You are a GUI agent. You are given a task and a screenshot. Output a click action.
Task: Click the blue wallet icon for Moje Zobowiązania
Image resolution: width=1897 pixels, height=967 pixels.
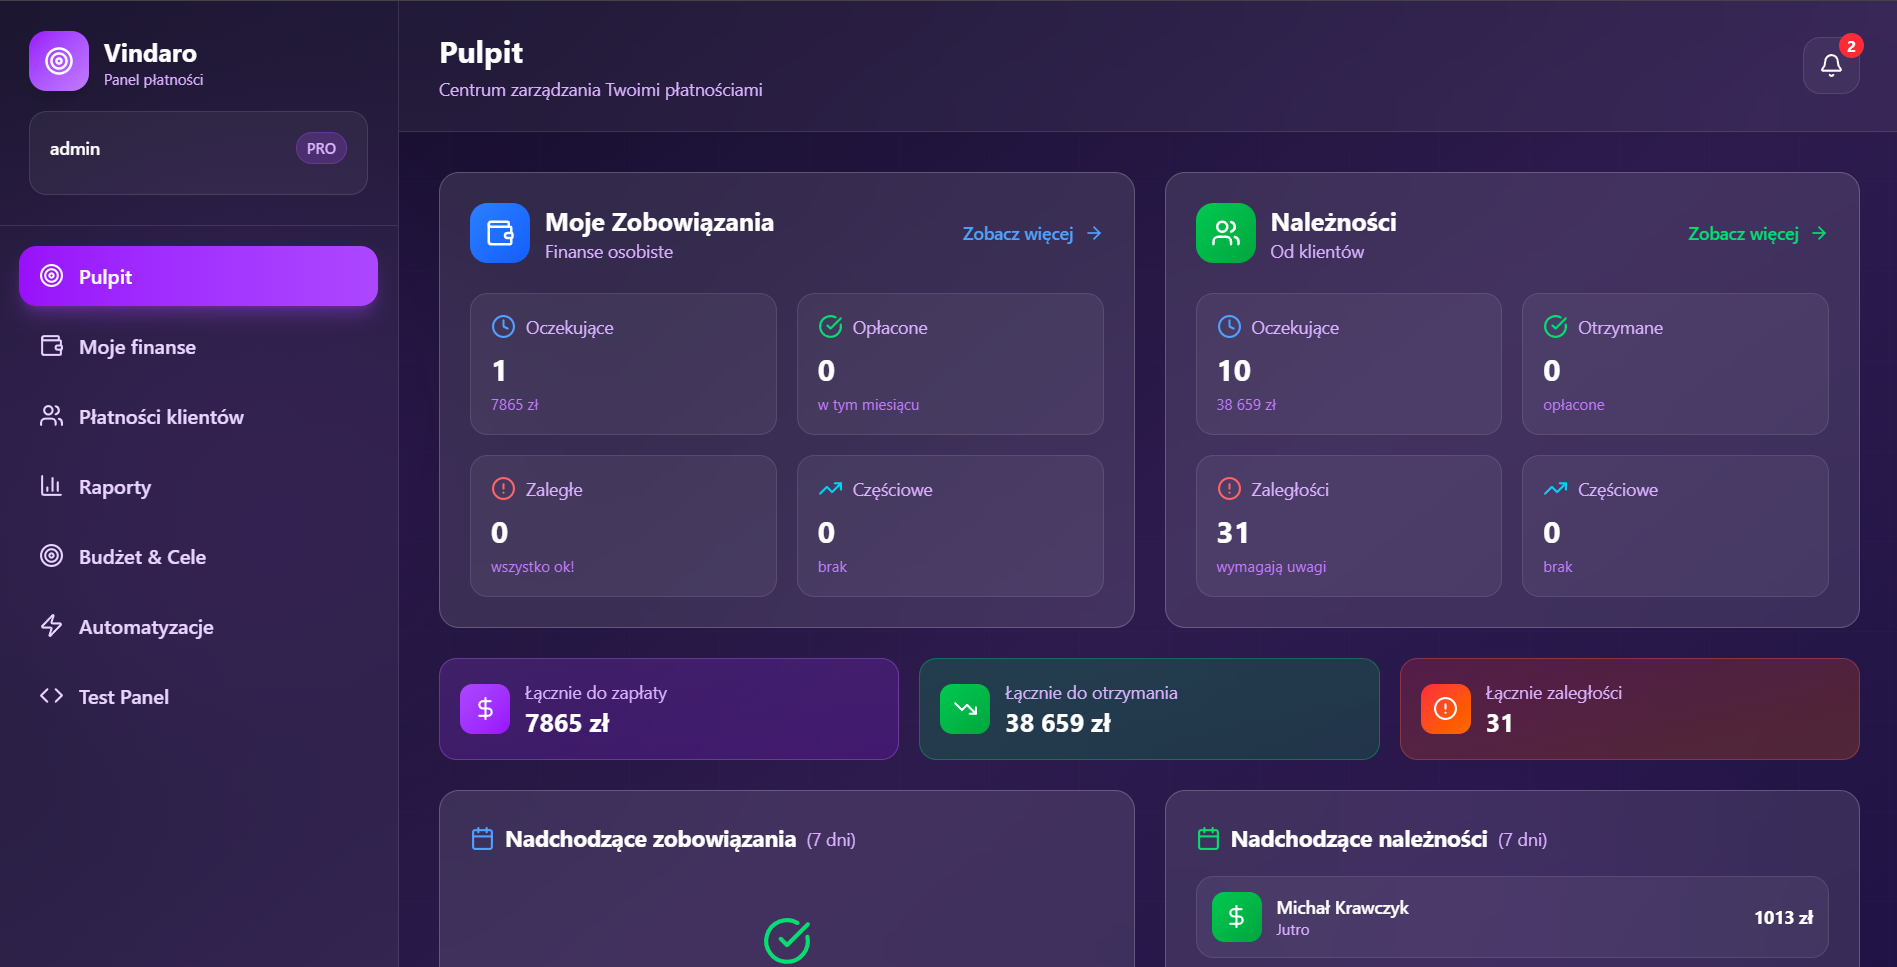[499, 233]
